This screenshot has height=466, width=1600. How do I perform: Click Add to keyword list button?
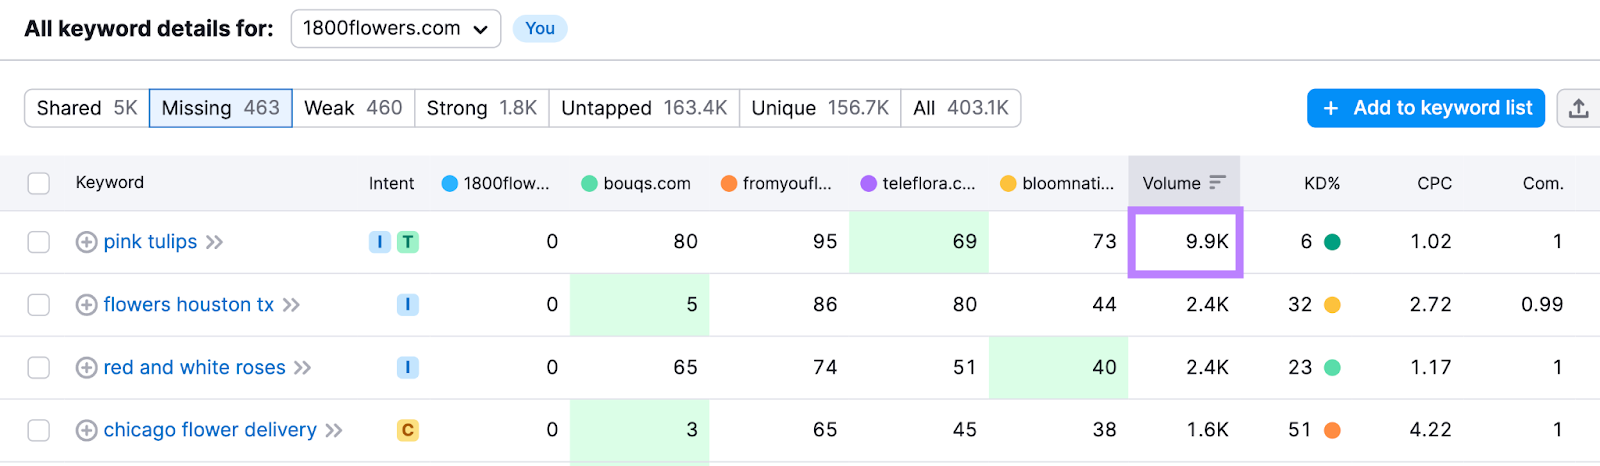(1426, 108)
